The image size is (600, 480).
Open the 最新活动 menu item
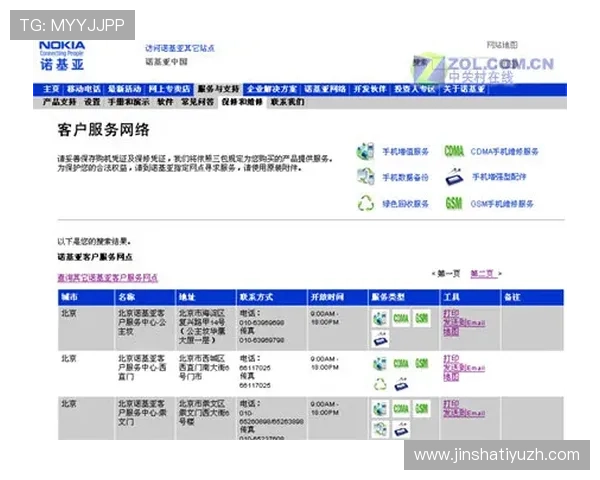(124, 89)
